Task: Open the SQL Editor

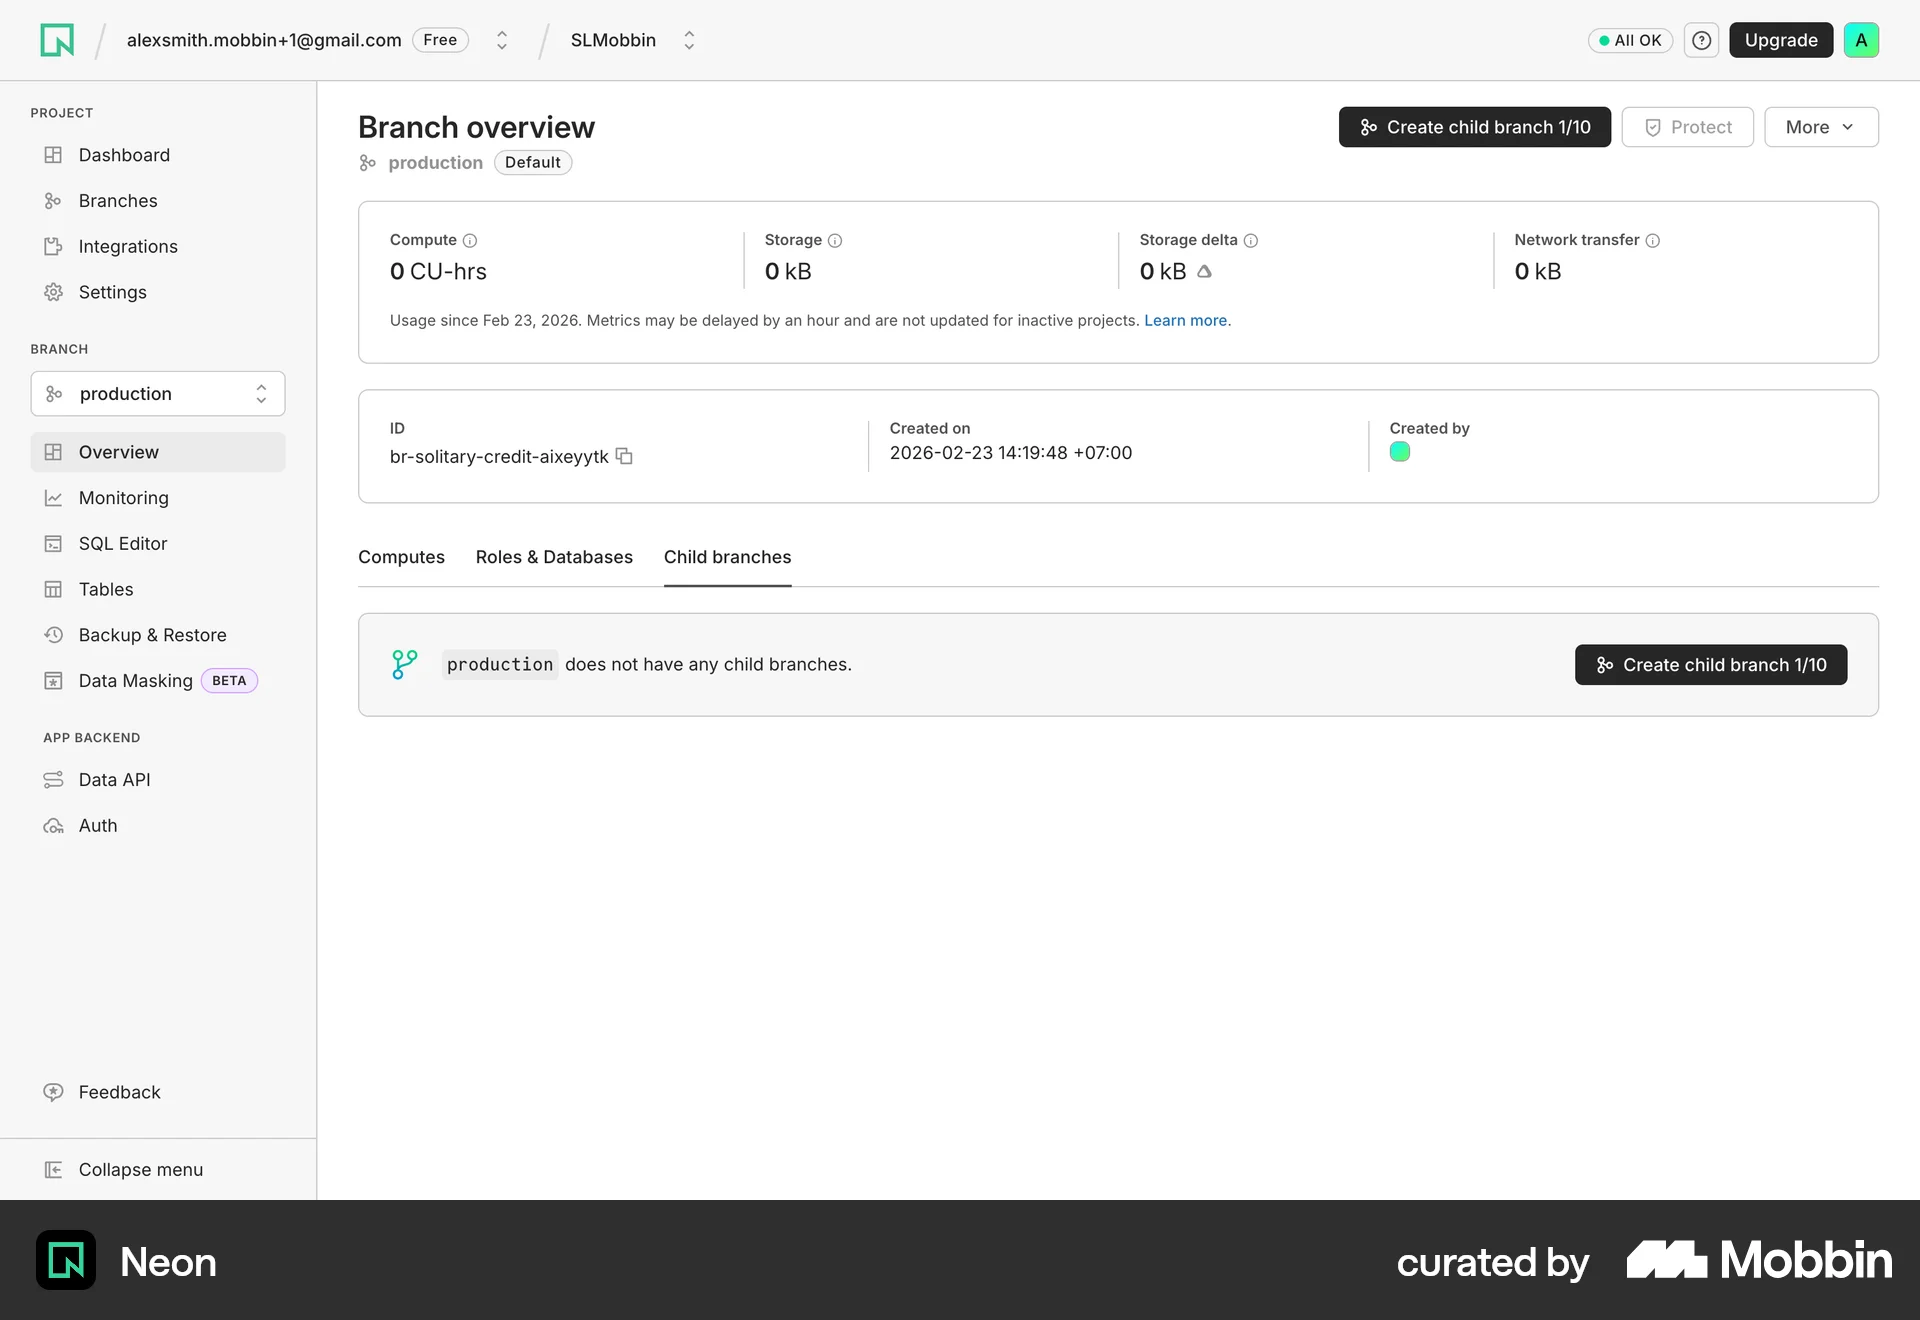Action: (158, 544)
